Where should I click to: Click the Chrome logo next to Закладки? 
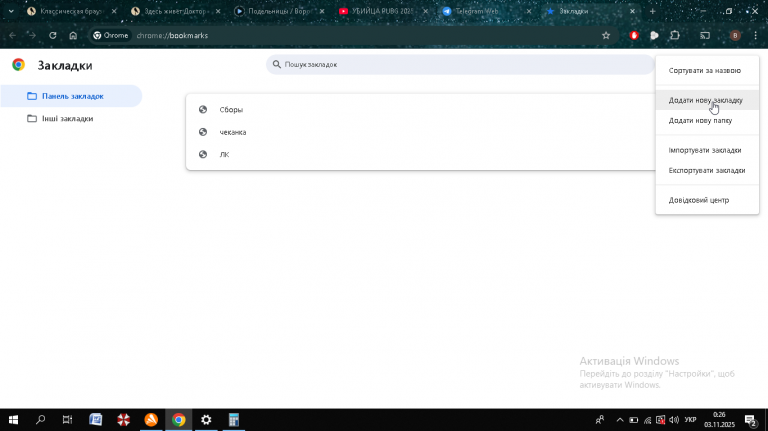pos(19,65)
